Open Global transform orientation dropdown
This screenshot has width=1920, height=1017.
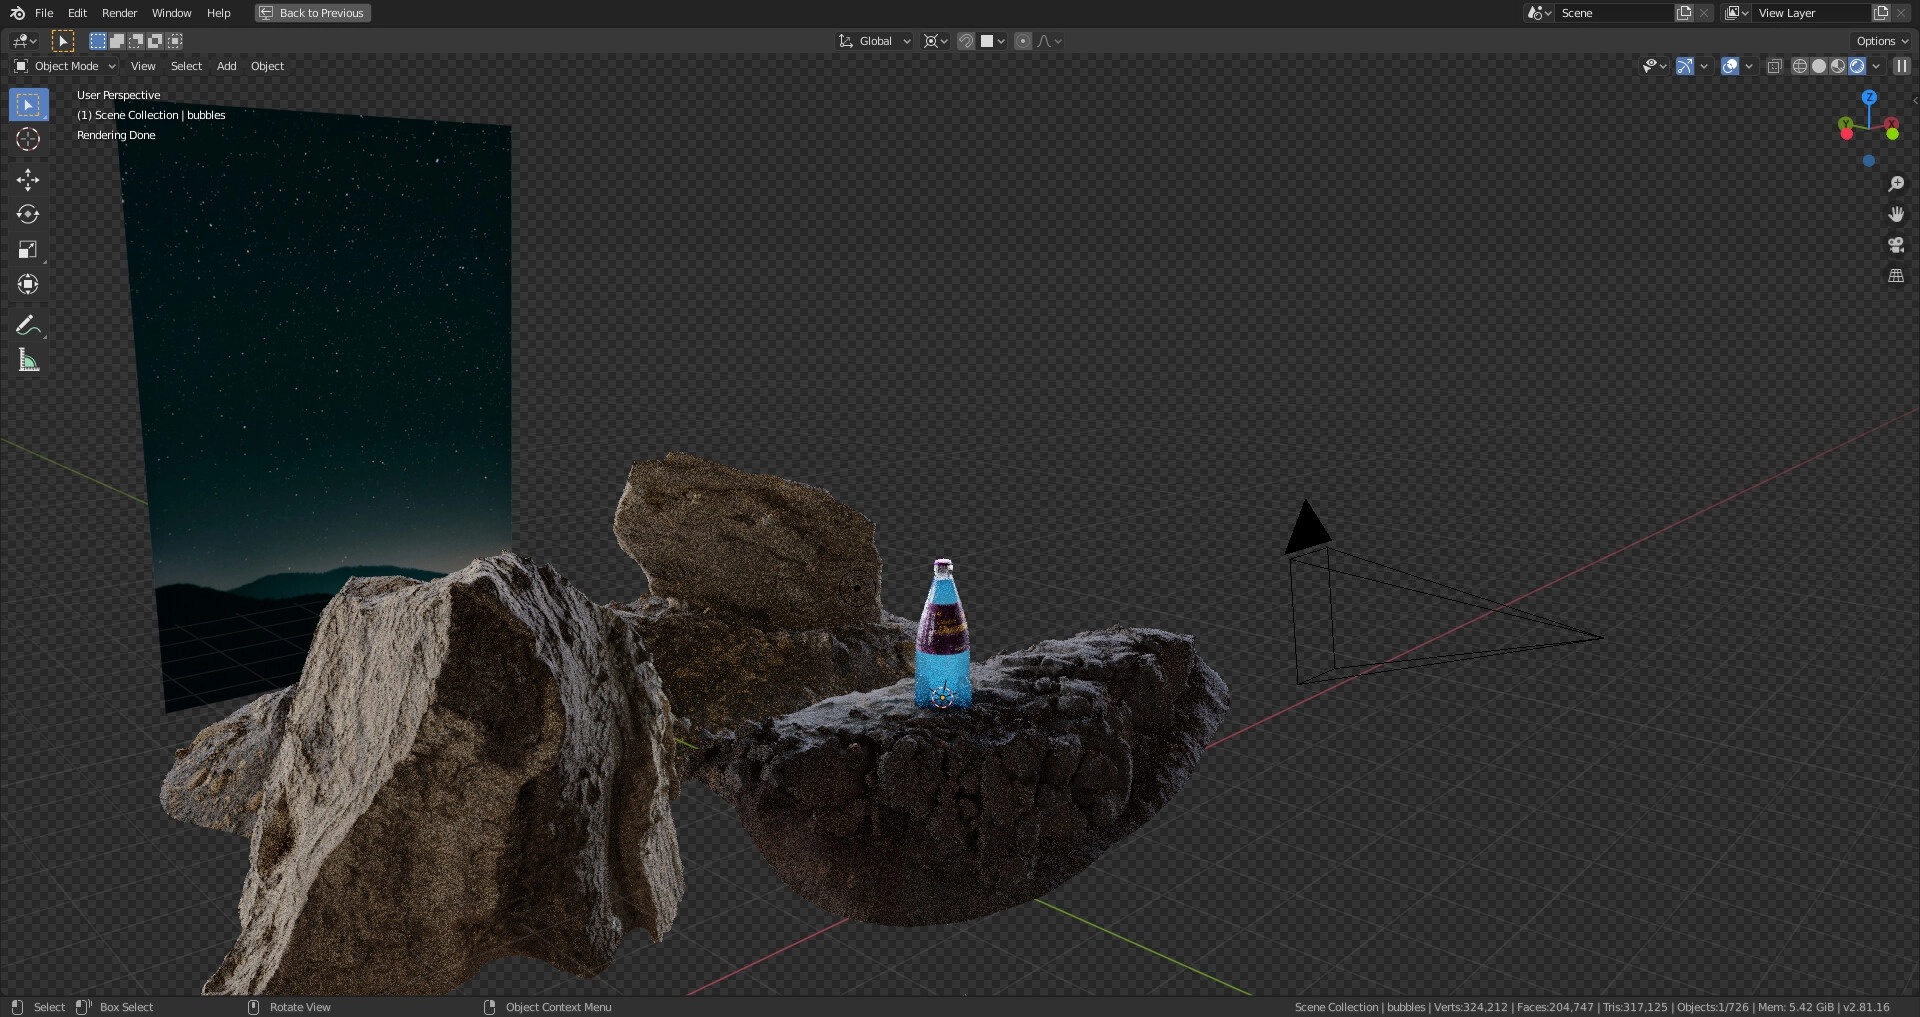pyautogui.click(x=875, y=41)
